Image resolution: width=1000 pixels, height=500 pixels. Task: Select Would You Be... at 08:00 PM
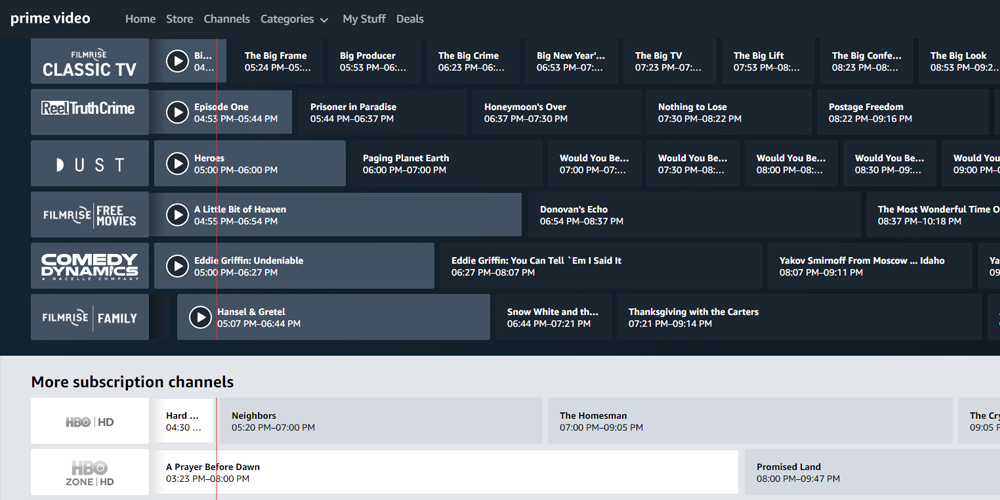[791, 163]
